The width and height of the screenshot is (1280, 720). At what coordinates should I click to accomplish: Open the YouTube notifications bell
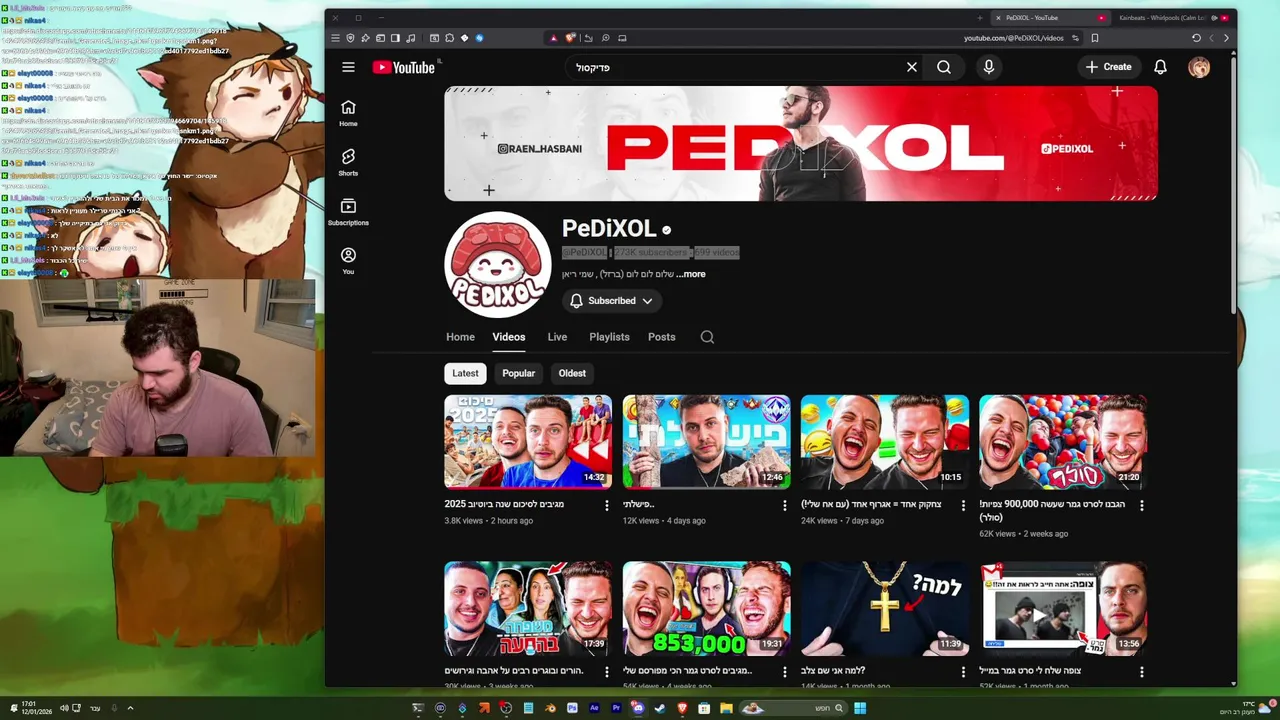[x=1160, y=67]
